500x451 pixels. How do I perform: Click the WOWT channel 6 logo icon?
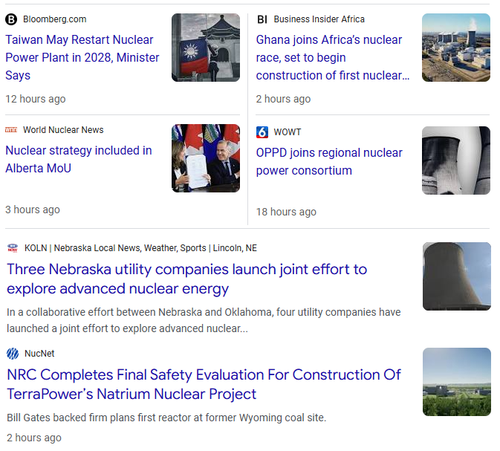[262, 132]
